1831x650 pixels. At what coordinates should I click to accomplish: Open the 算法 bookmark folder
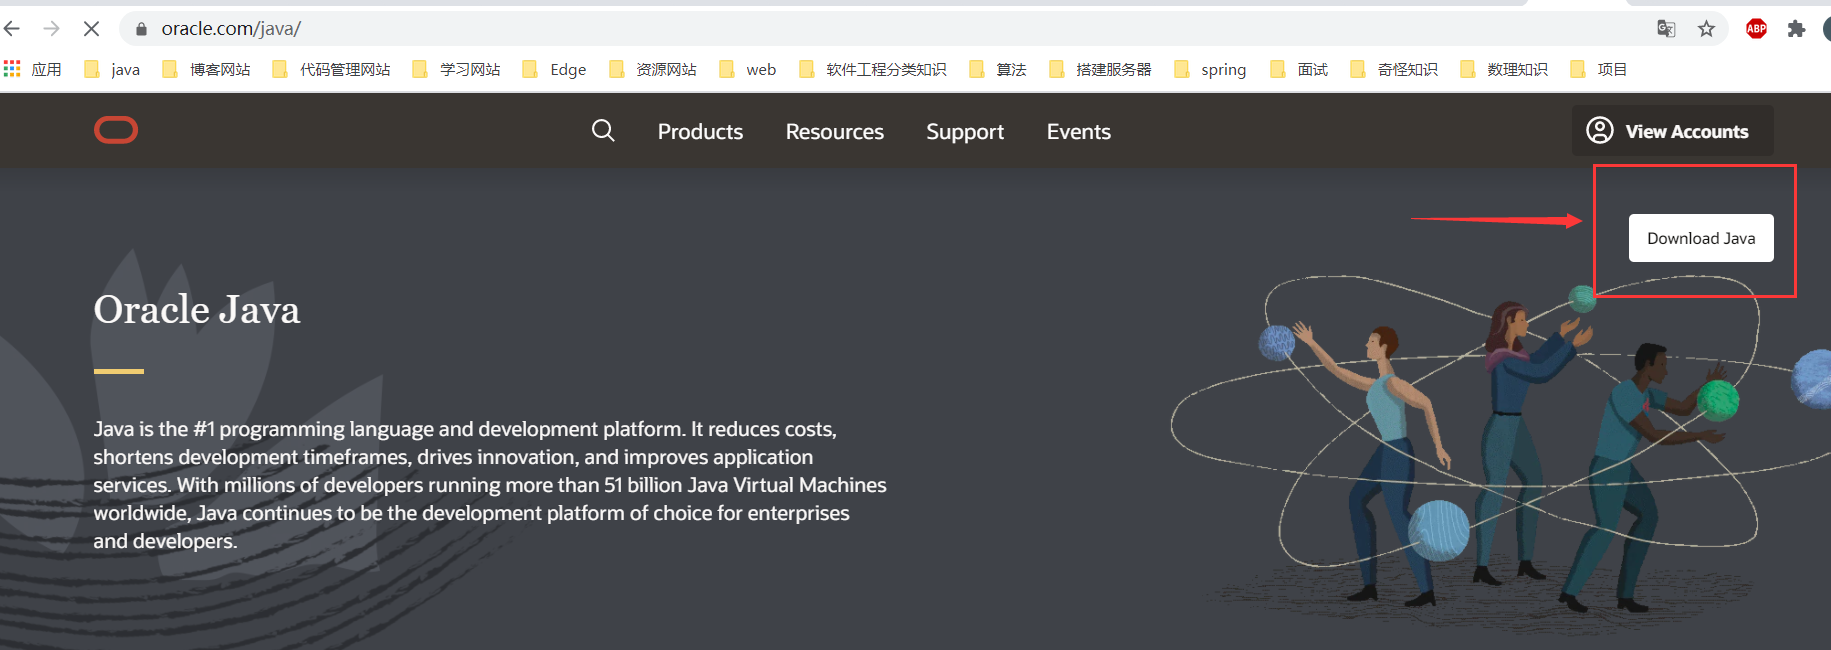point(998,69)
